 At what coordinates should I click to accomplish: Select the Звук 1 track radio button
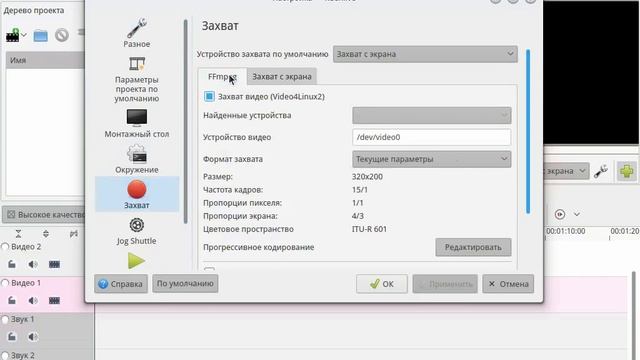5,319
